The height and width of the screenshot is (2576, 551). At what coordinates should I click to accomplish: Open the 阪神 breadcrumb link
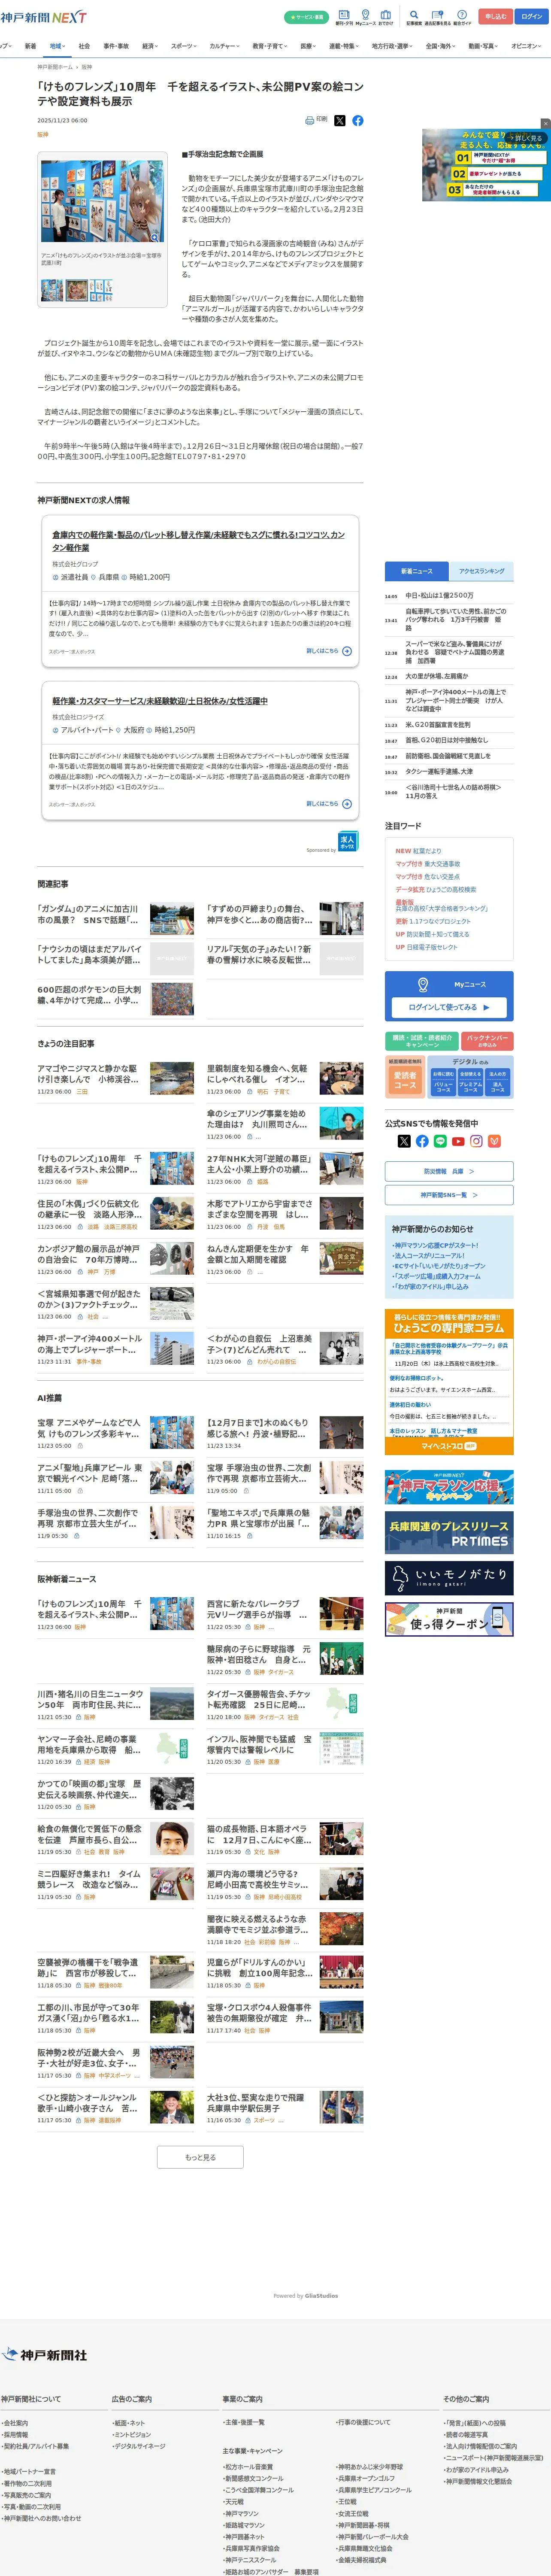87,67
